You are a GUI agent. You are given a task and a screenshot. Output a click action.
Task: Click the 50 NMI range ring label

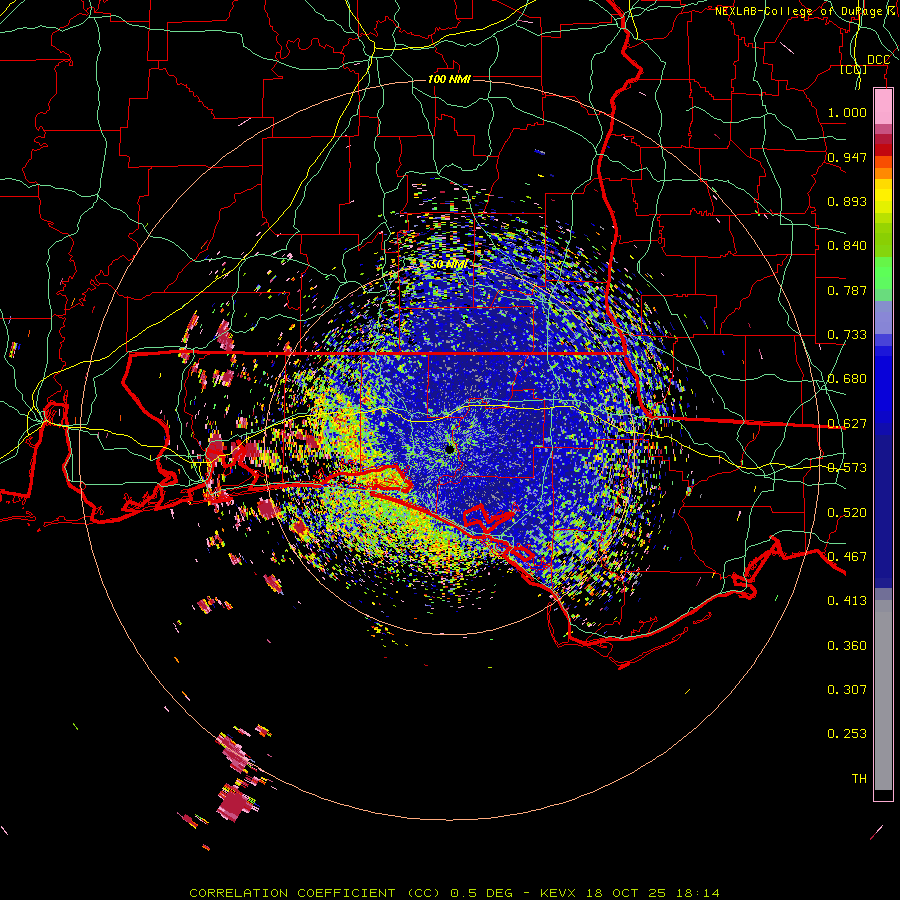pos(449,264)
